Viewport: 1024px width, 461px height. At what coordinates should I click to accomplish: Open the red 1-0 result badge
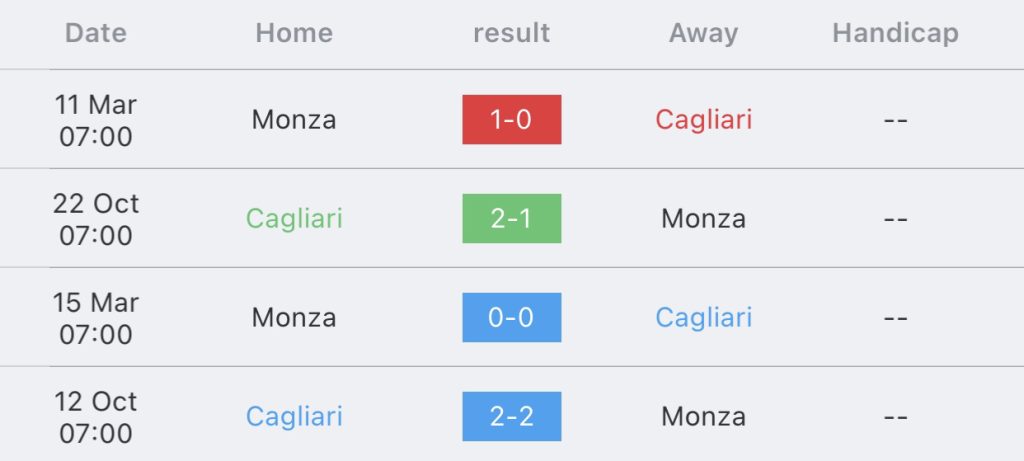511,120
